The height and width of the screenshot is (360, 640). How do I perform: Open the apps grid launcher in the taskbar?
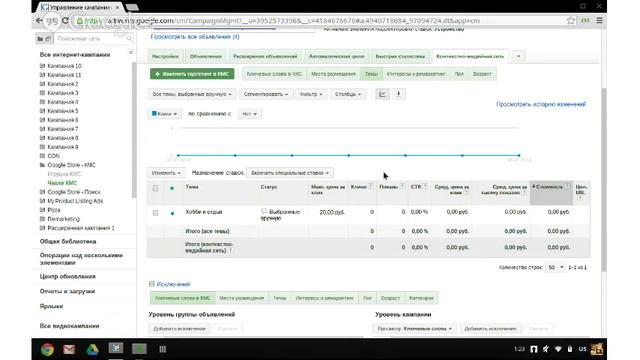tap(162, 349)
